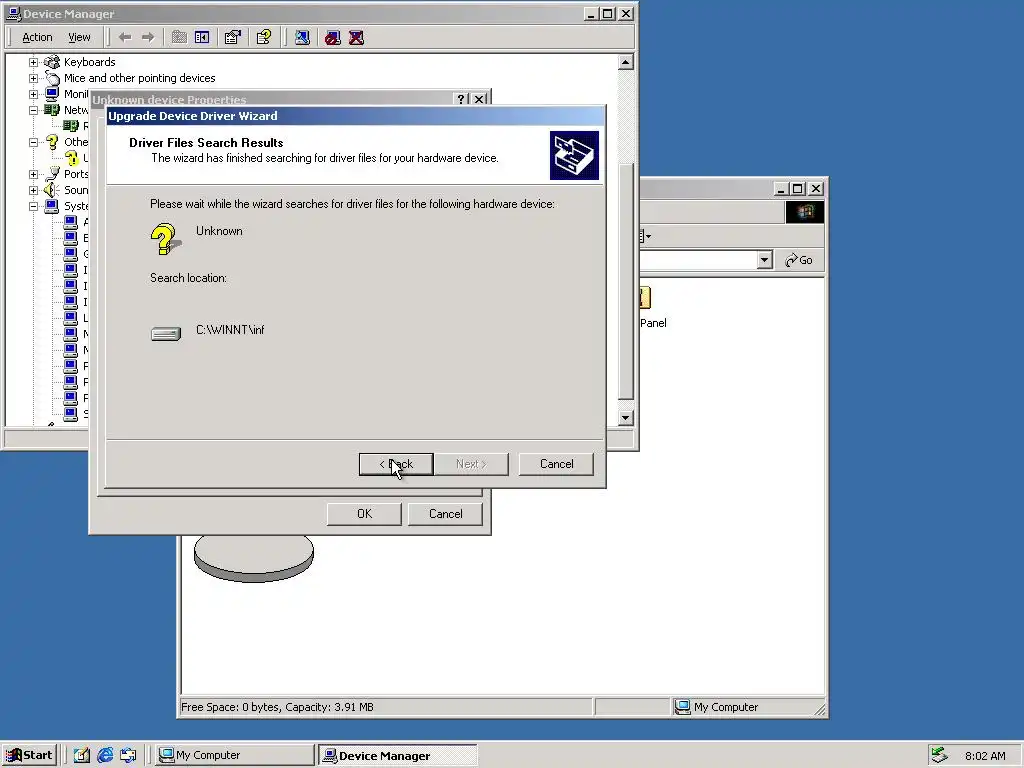Select the System devices computer icon

(52, 206)
